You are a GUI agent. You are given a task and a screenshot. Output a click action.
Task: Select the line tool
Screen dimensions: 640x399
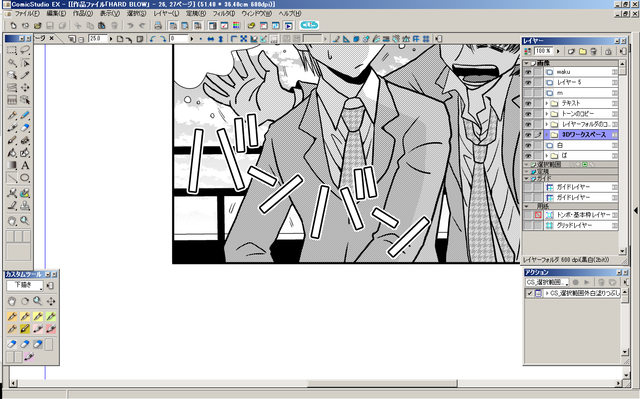pos(12,178)
